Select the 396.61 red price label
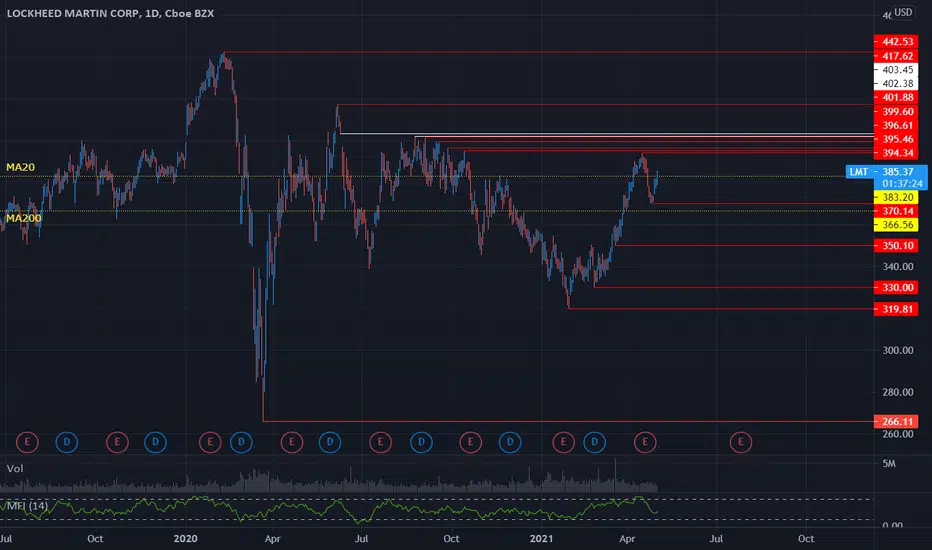932x550 pixels. click(896, 125)
